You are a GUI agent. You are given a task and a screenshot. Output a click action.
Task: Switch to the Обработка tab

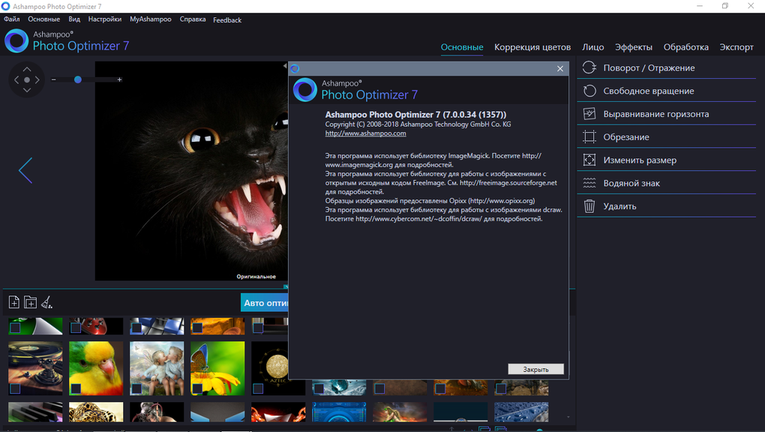tap(686, 47)
